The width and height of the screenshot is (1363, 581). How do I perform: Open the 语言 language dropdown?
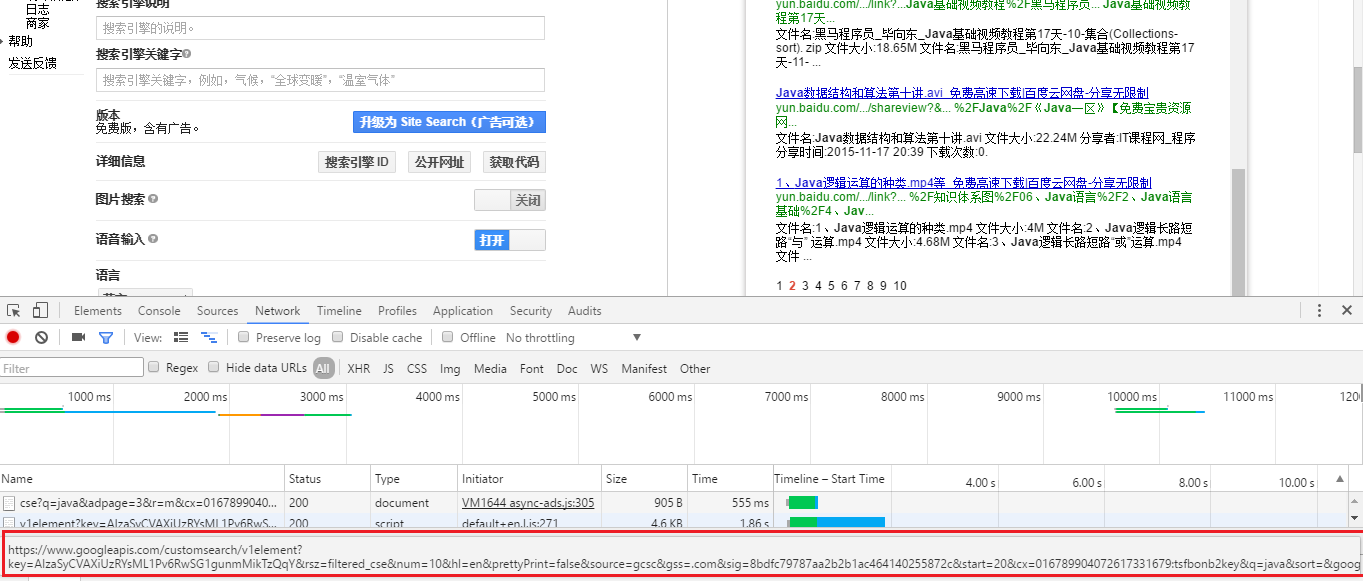point(144,293)
